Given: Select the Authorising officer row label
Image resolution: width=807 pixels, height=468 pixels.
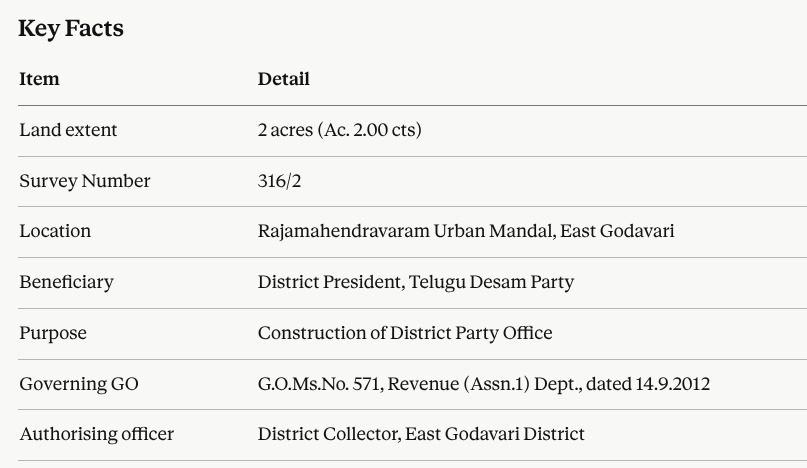Looking at the screenshot, I should click(96, 434).
